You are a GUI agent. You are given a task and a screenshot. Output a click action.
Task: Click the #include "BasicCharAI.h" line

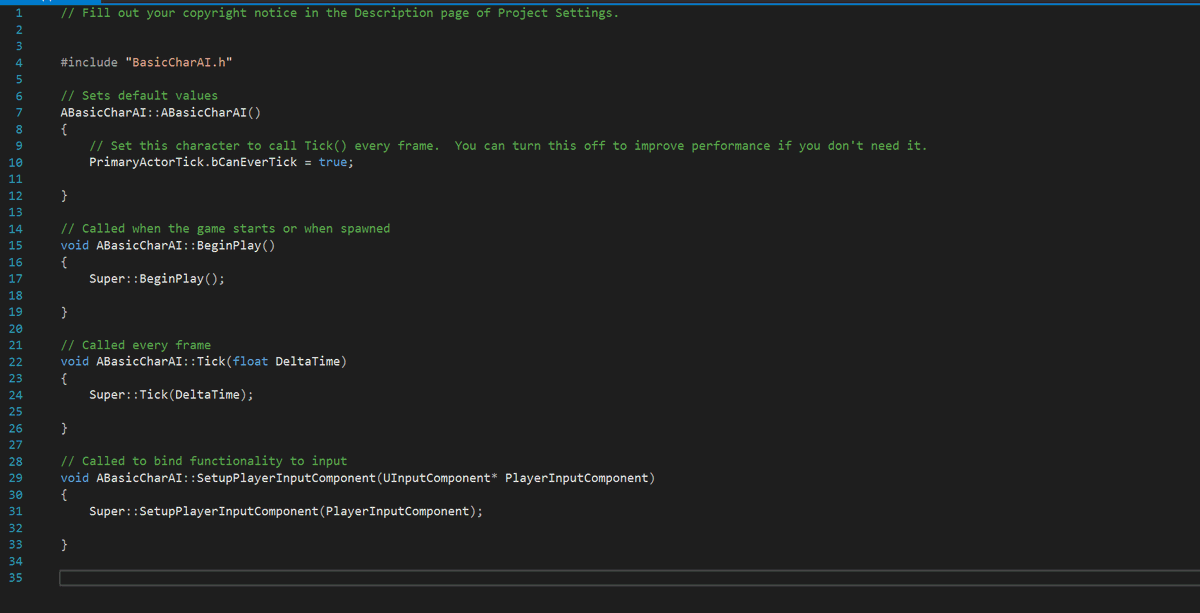tap(147, 62)
